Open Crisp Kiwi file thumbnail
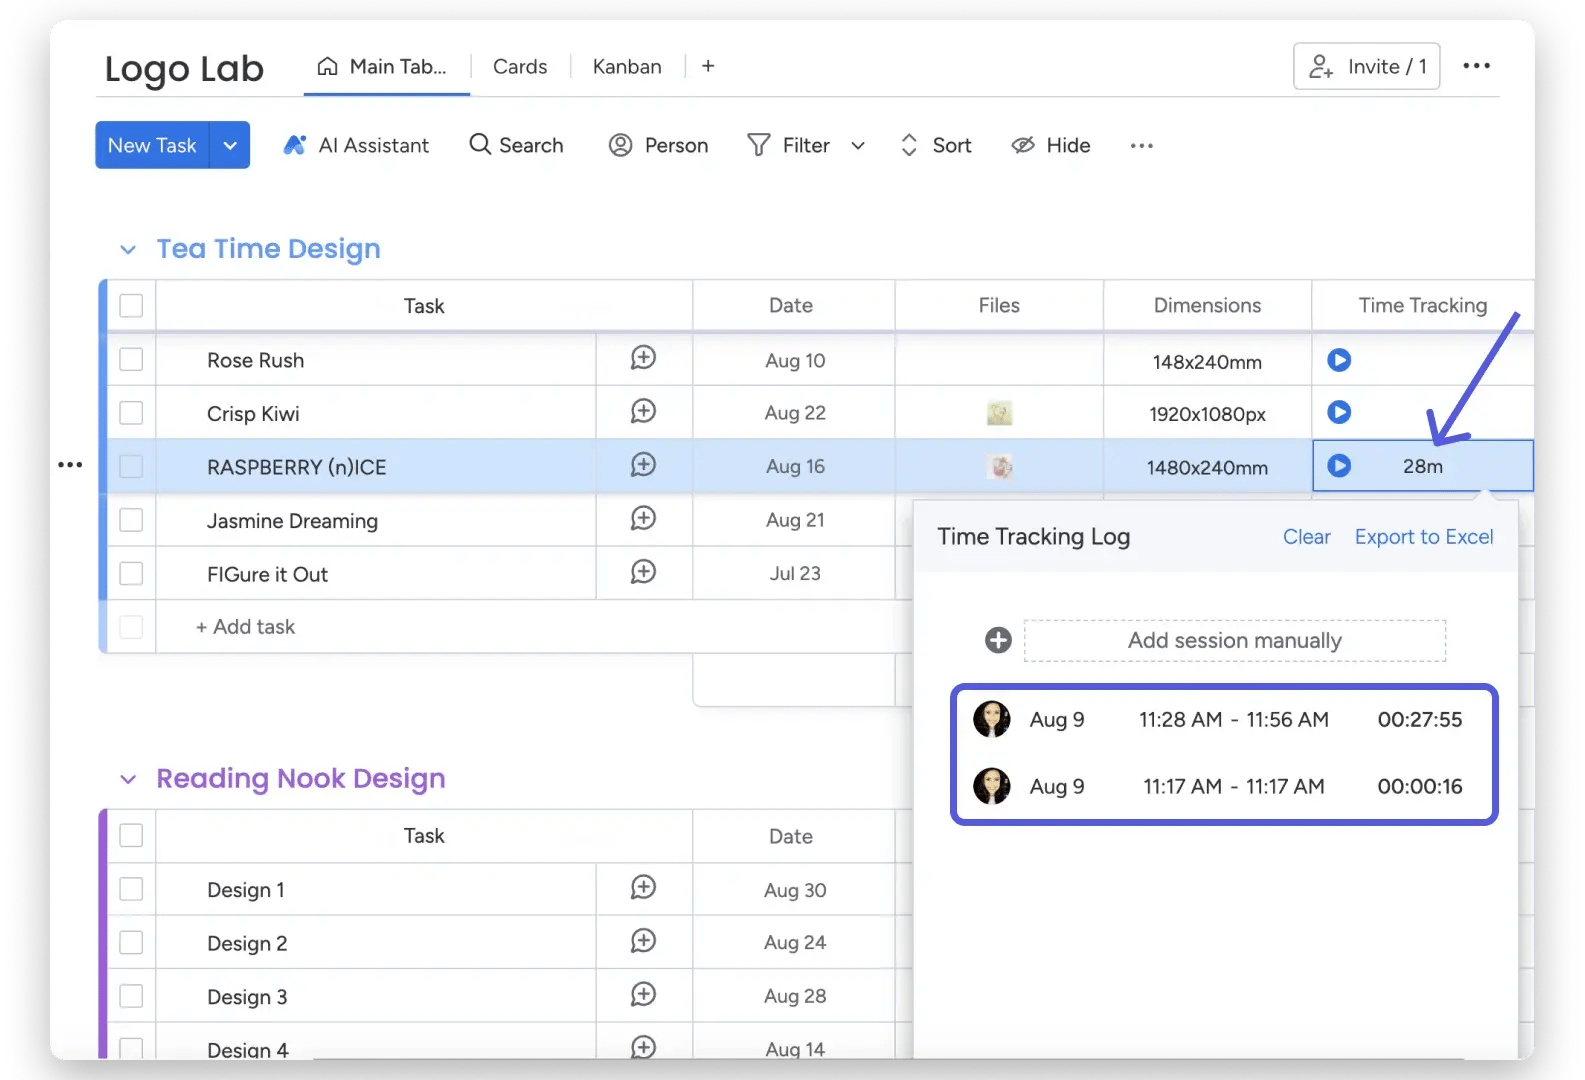1585x1080 pixels. point(999,413)
